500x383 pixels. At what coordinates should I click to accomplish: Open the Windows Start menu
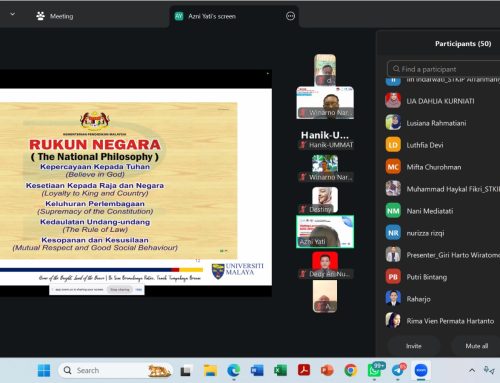pyautogui.click(x=44, y=370)
